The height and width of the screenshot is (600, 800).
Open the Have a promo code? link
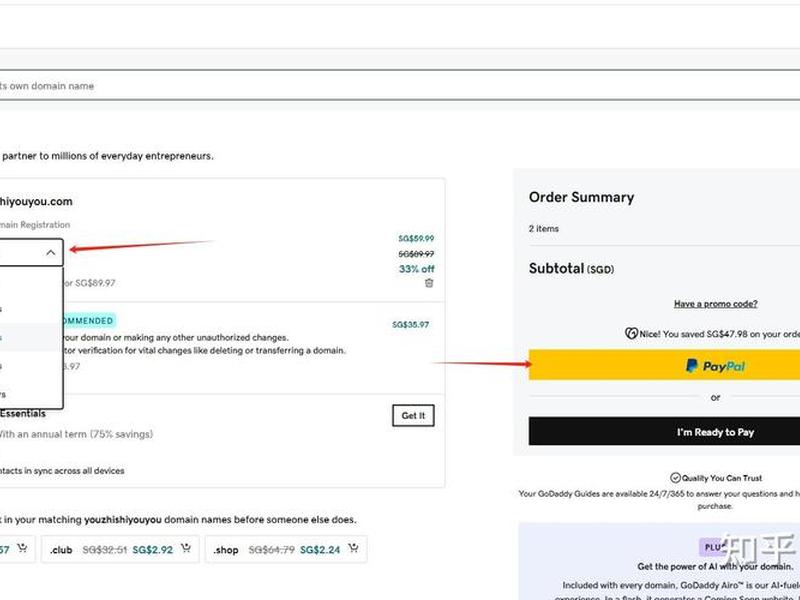coord(715,304)
